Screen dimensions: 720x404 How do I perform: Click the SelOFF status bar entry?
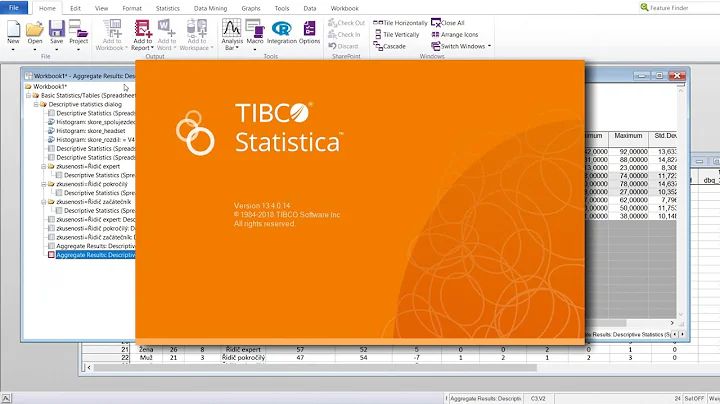[x=694, y=398]
